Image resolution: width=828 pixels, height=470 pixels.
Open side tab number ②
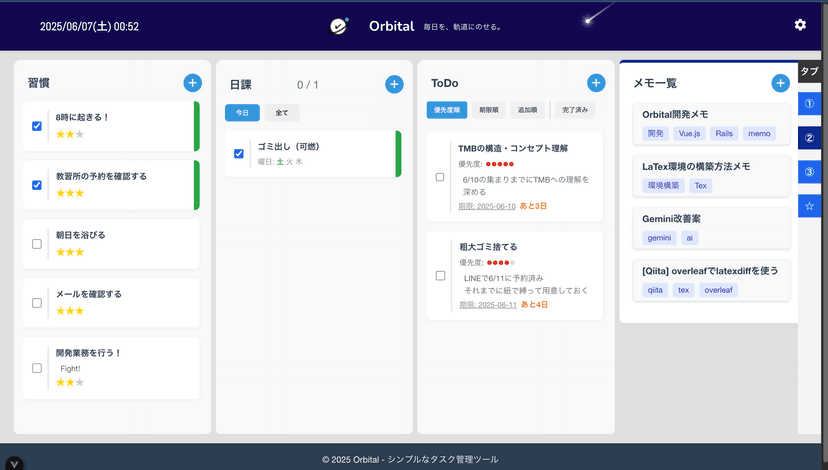pos(809,138)
